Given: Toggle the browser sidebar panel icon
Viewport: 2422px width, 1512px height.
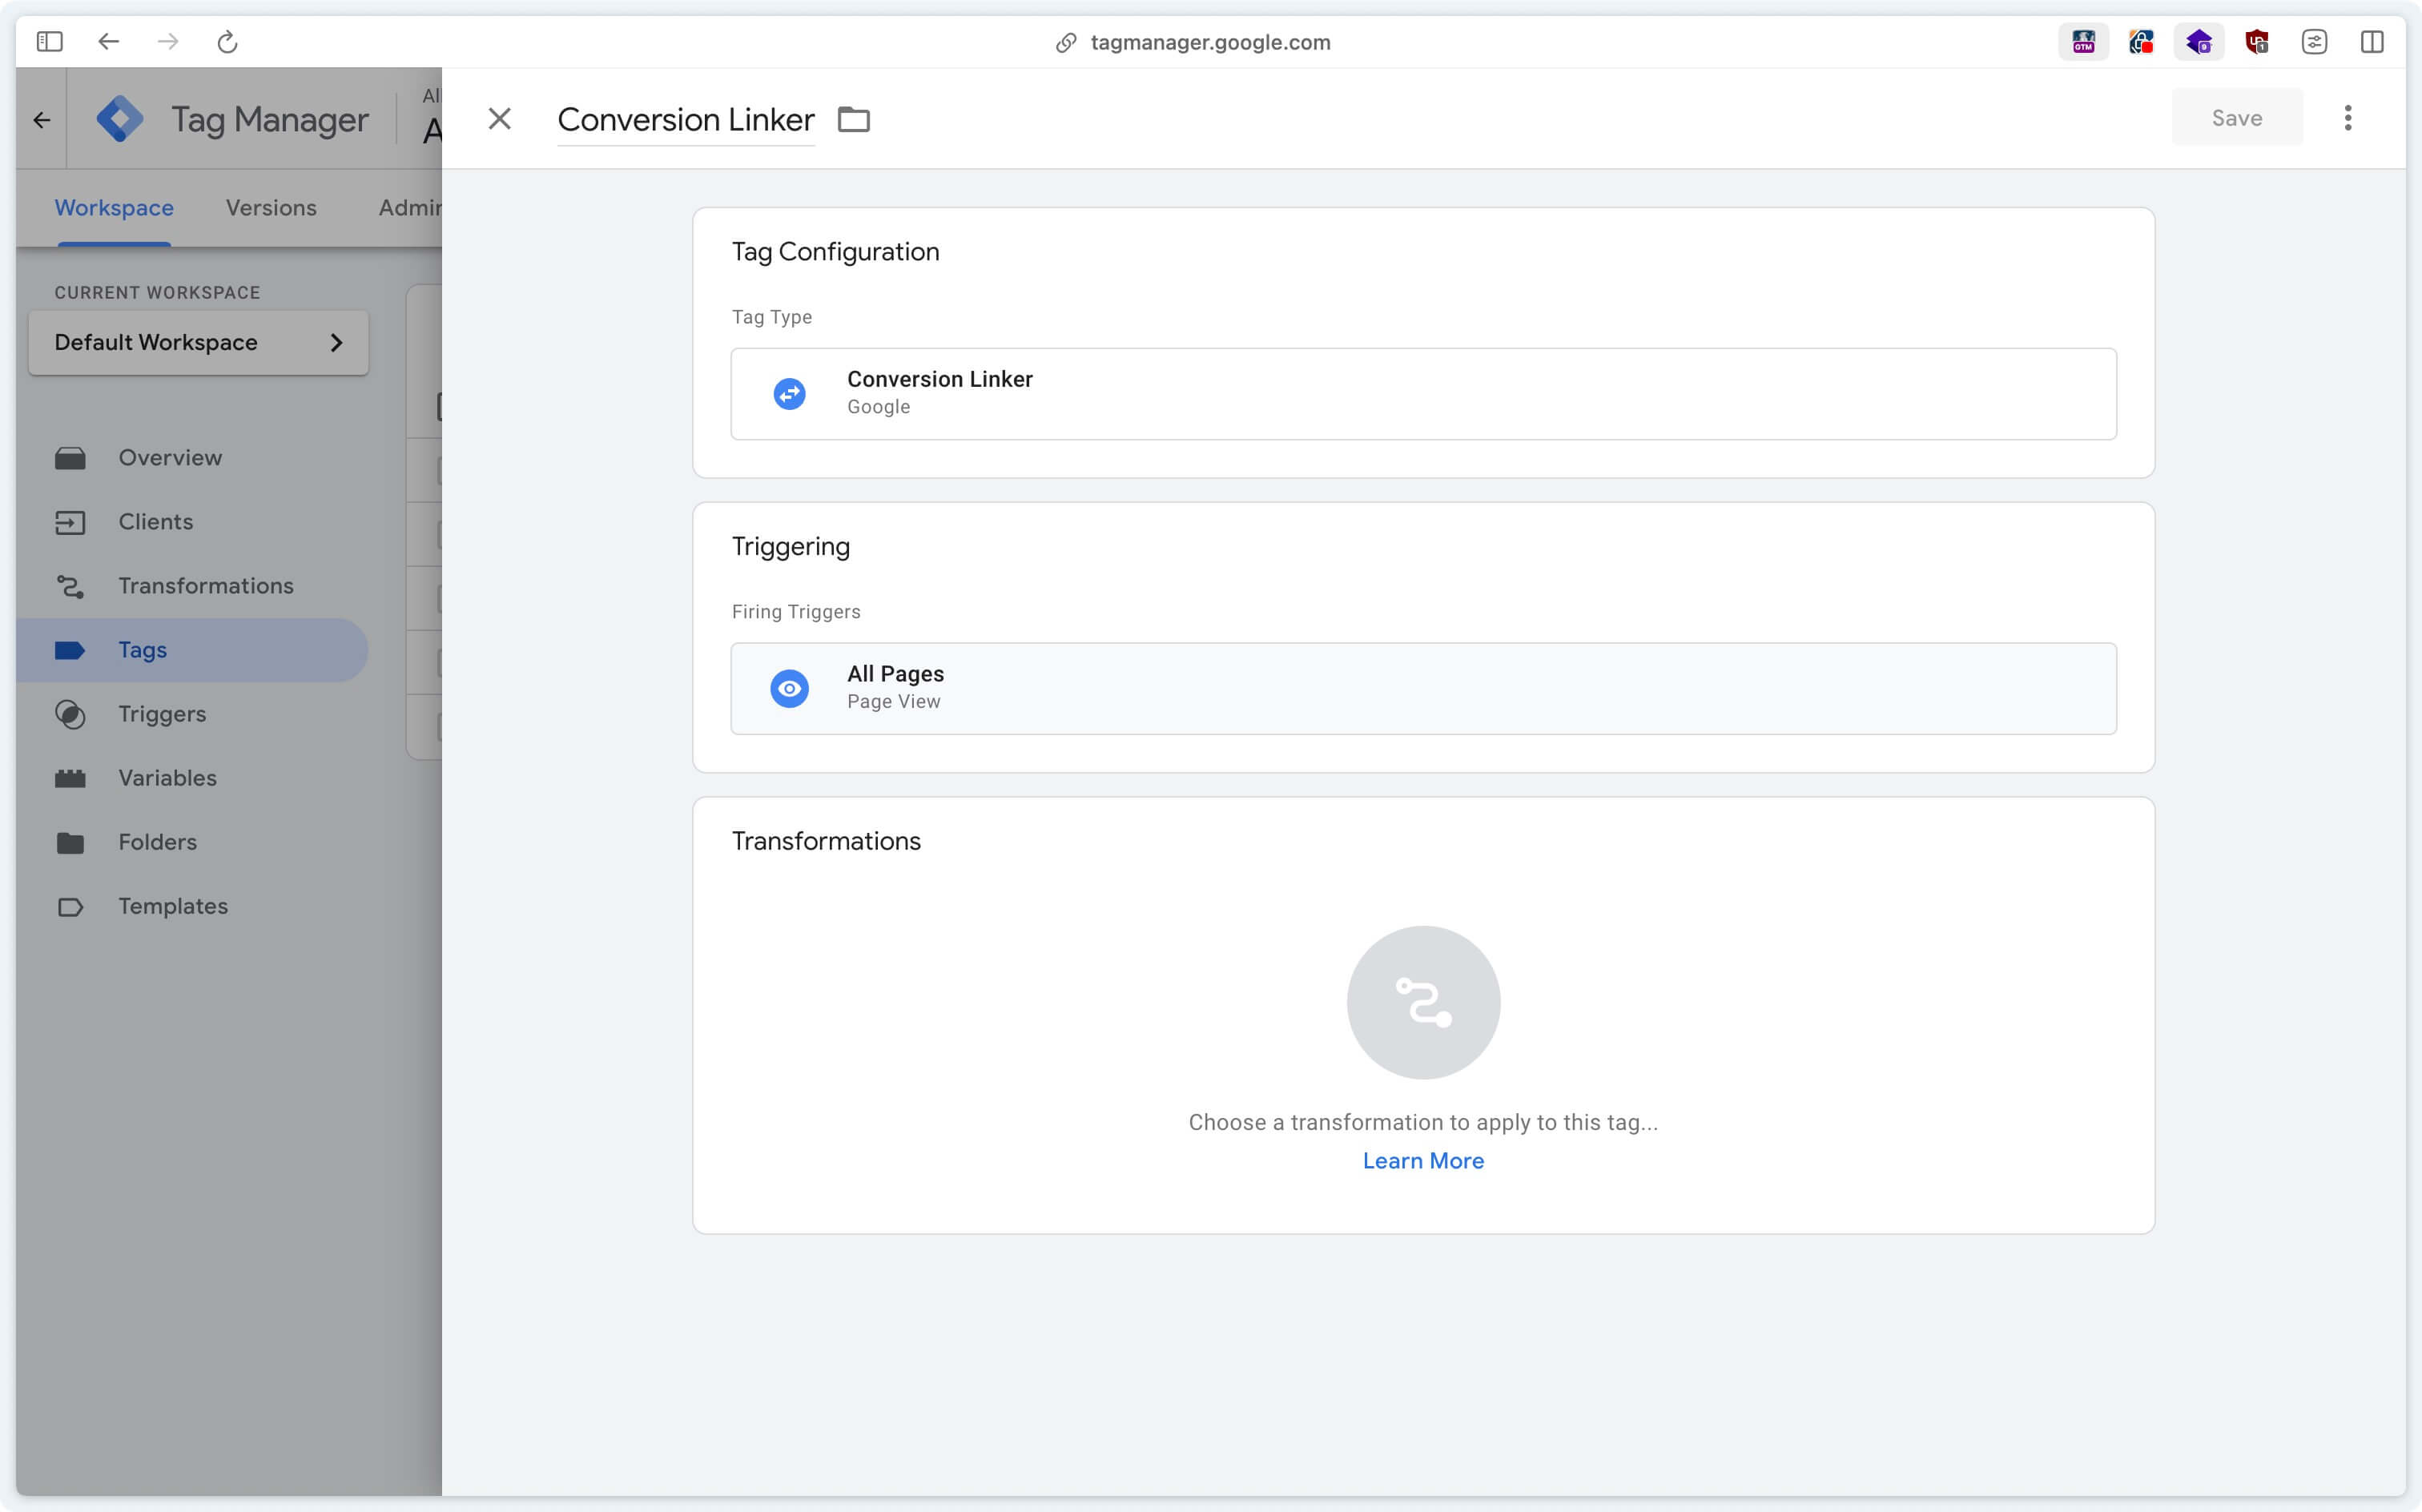Looking at the screenshot, I should point(49,42).
